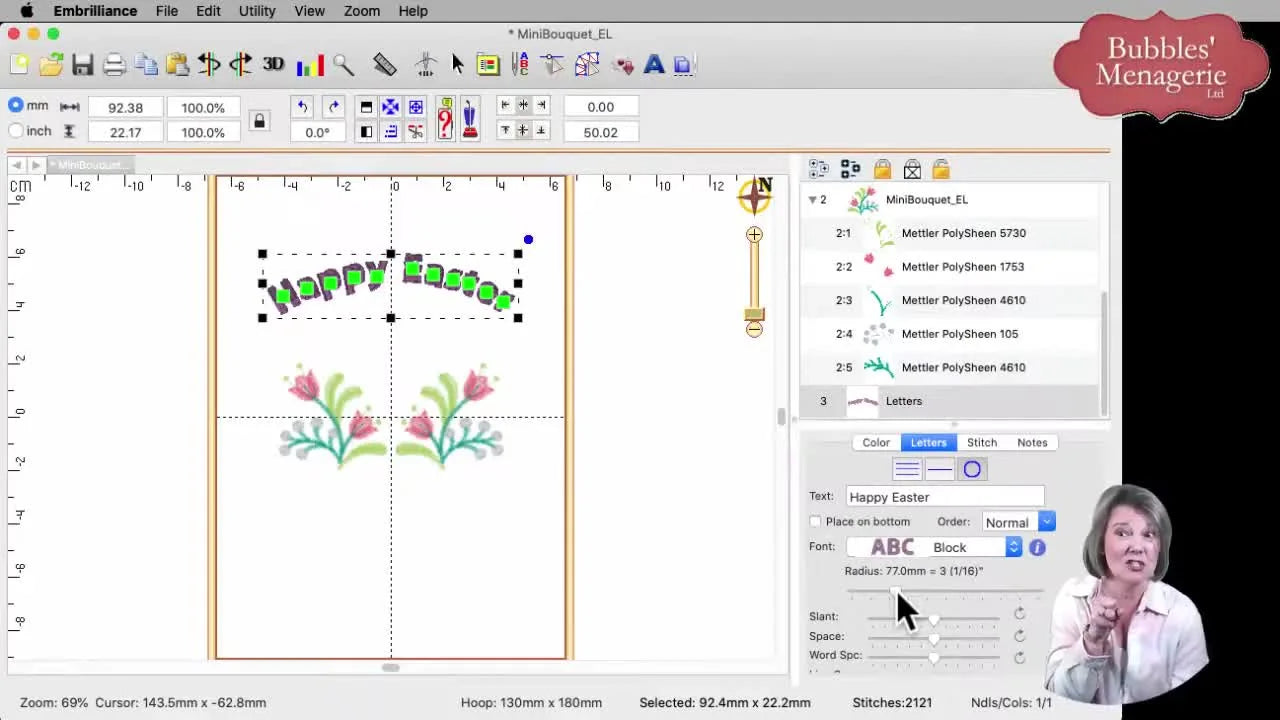
Task: Click the closed padlock lock icon above object list
Action: coord(882,169)
